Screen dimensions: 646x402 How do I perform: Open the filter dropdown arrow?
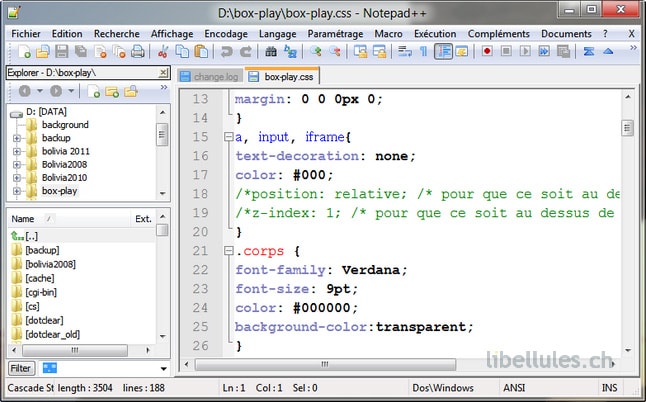point(164,369)
